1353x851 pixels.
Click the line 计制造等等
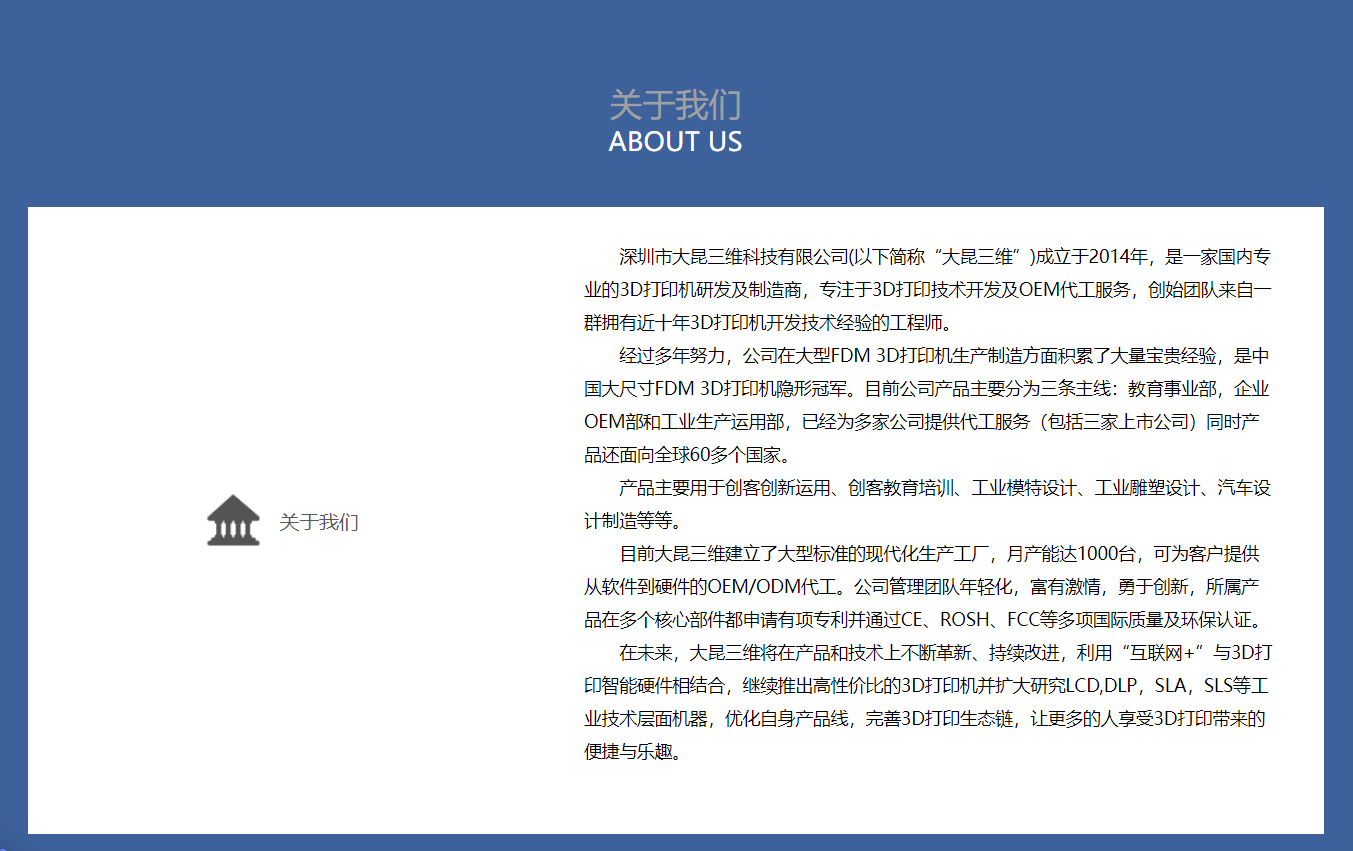(633, 521)
